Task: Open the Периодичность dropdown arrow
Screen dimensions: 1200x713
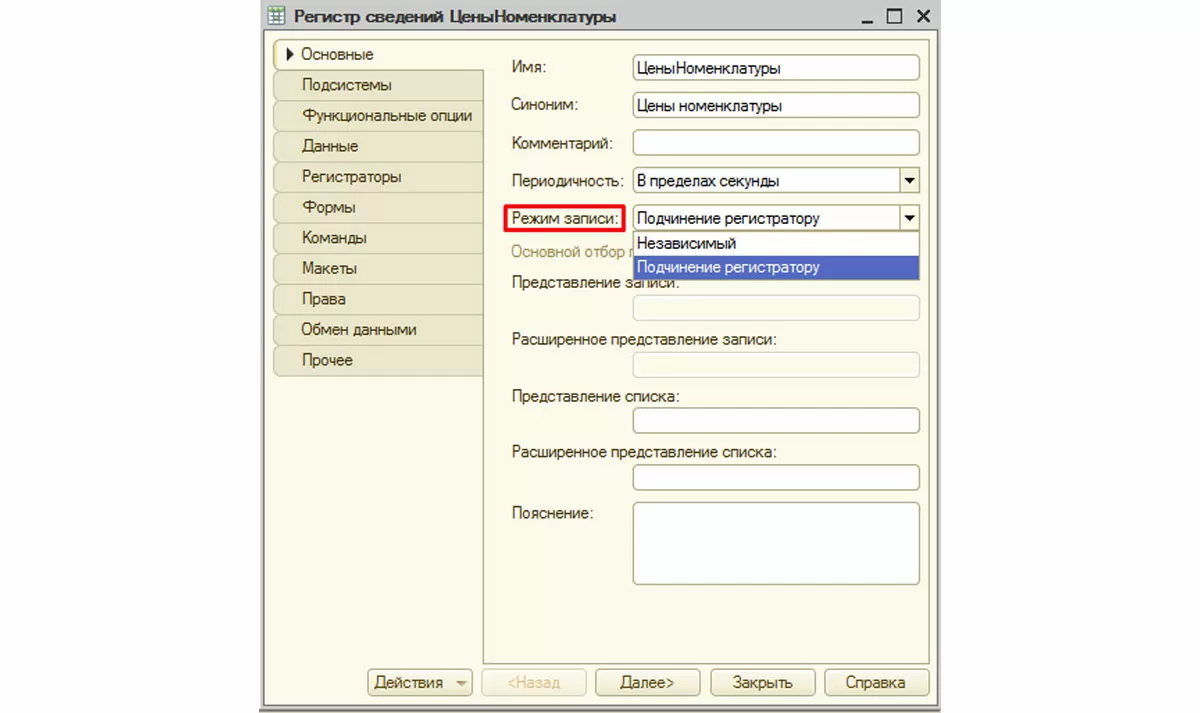Action: (909, 181)
